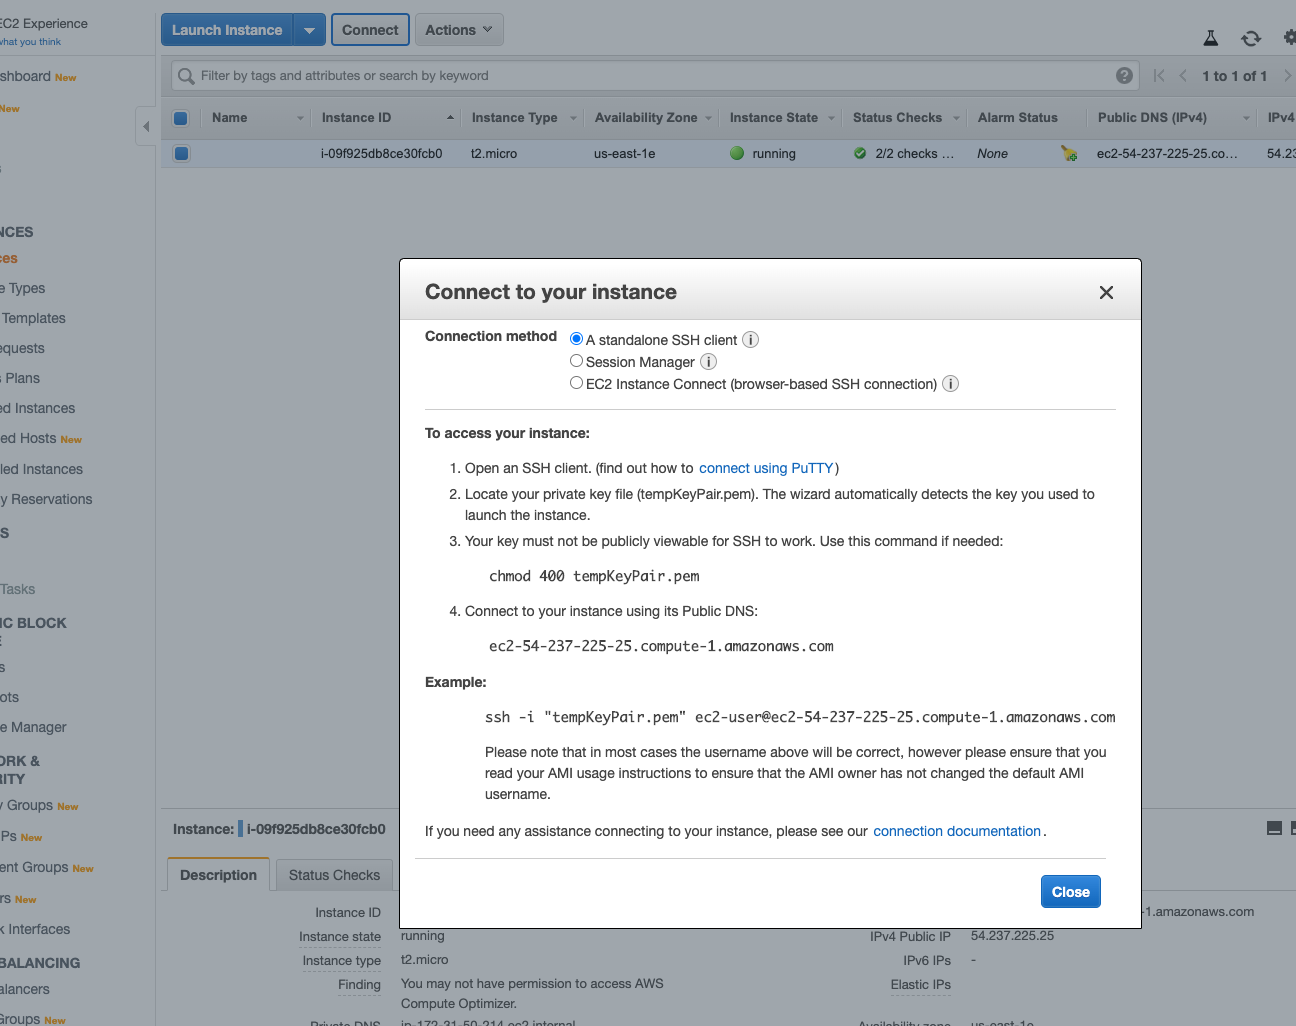1296x1026 pixels.
Task: Open info icon for standalone SSH client
Action: pyautogui.click(x=750, y=340)
